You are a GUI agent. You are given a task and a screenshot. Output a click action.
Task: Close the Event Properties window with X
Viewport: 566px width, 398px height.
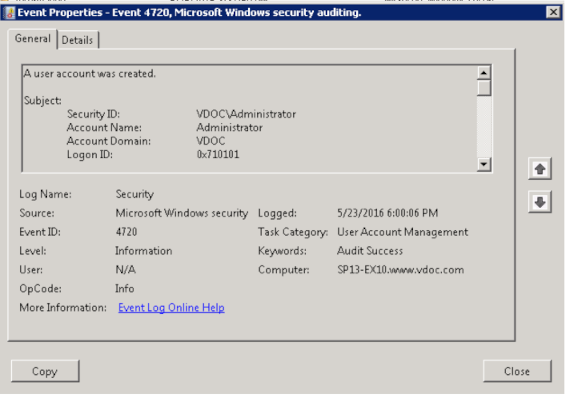pyautogui.click(x=553, y=12)
